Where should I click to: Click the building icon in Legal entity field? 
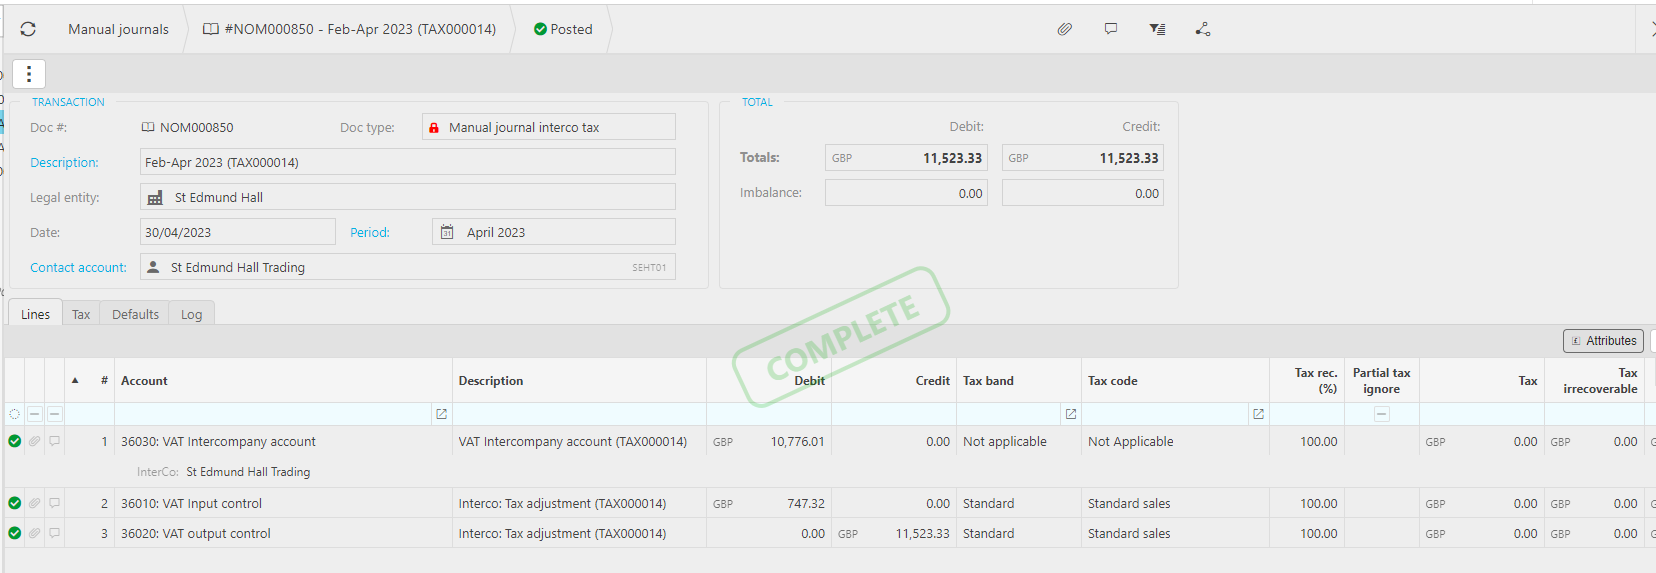[x=155, y=198]
